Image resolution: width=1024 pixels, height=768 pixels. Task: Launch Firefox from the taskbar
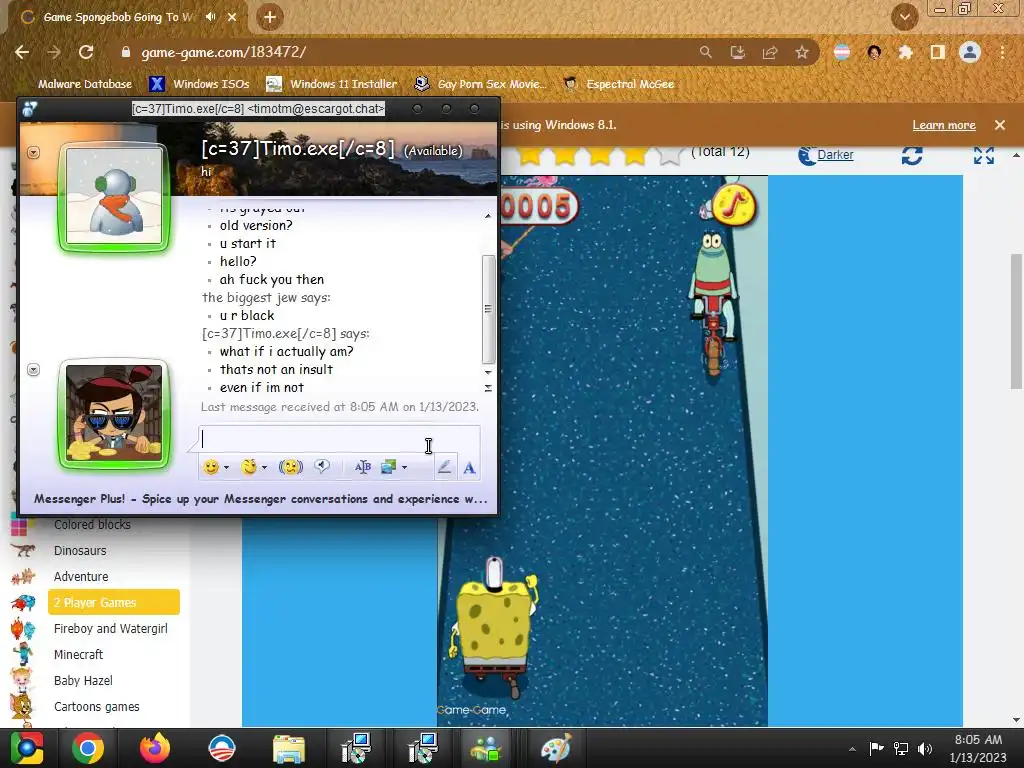click(155, 748)
